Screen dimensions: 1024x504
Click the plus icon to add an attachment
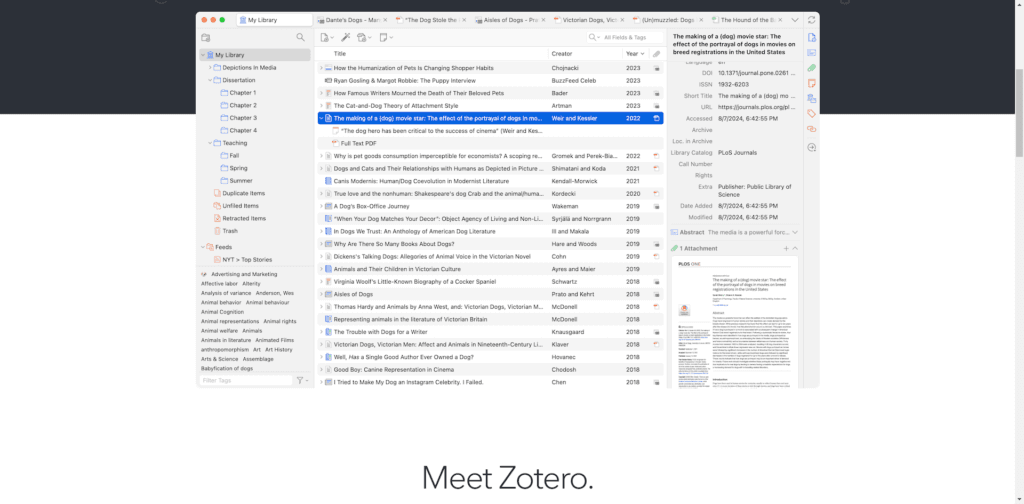pyautogui.click(x=786, y=249)
